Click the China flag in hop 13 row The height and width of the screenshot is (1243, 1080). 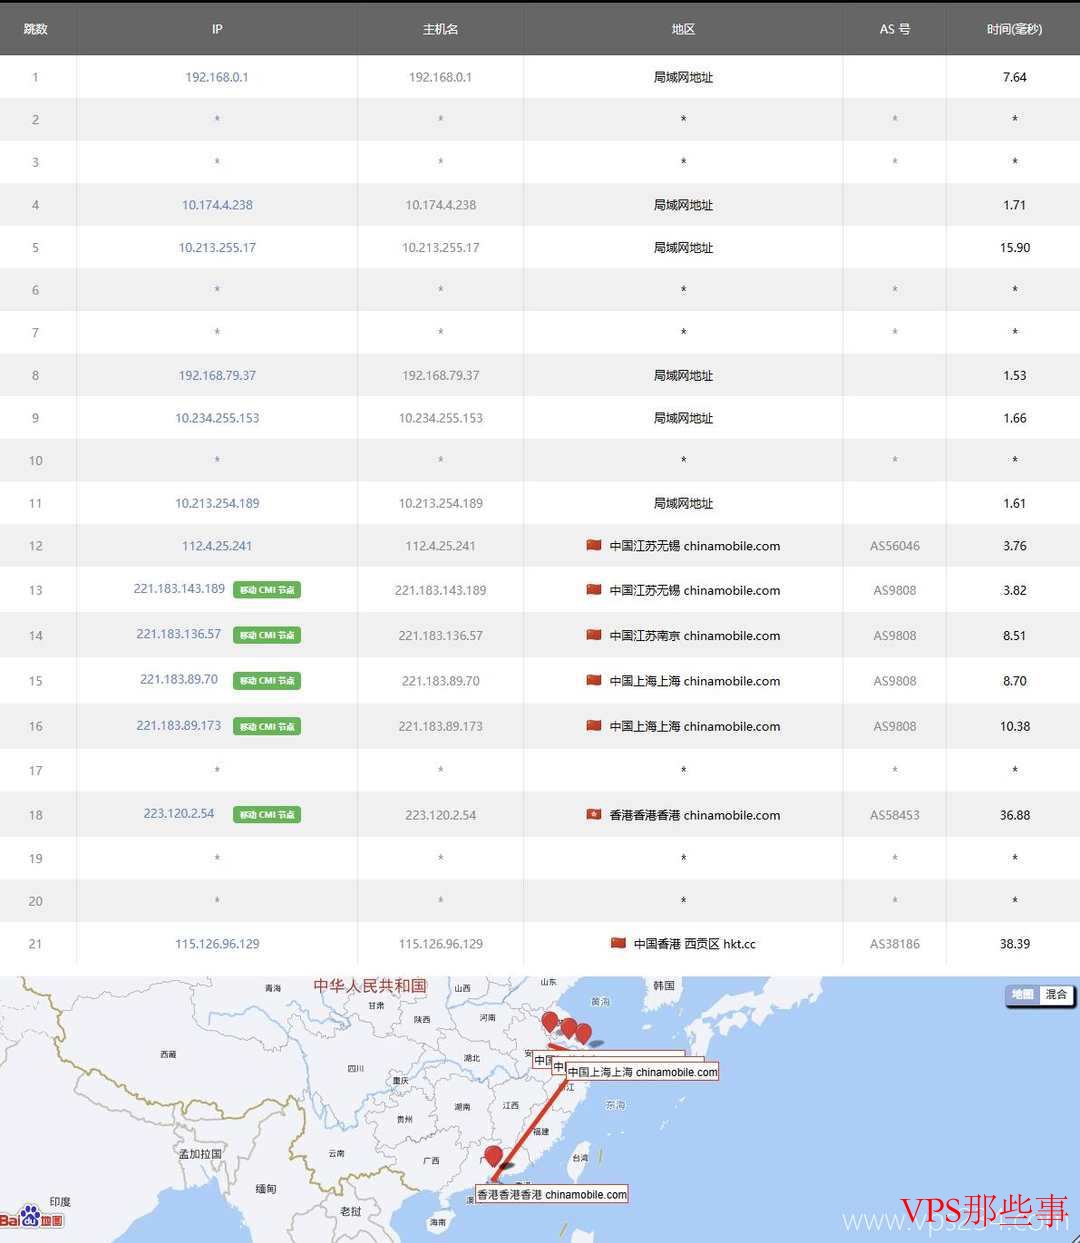click(x=594, y=590)
